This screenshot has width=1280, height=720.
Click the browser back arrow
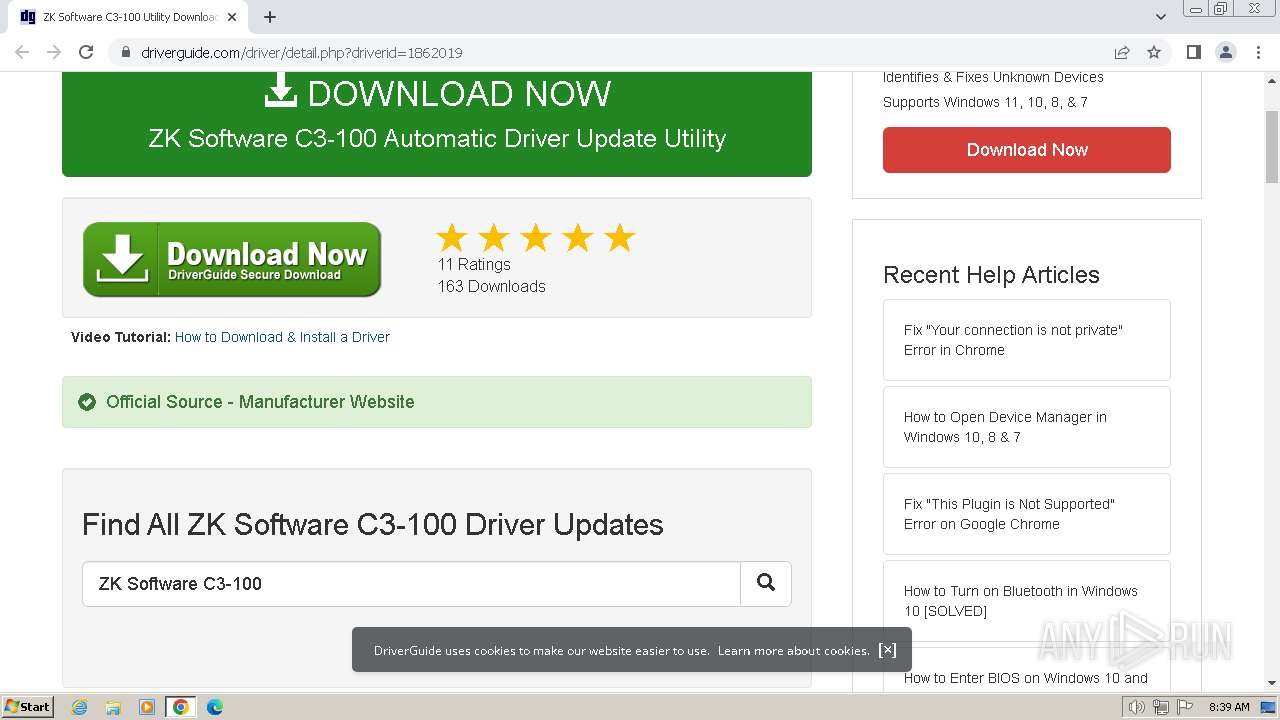pyautogui.click(x=22, y=52)
